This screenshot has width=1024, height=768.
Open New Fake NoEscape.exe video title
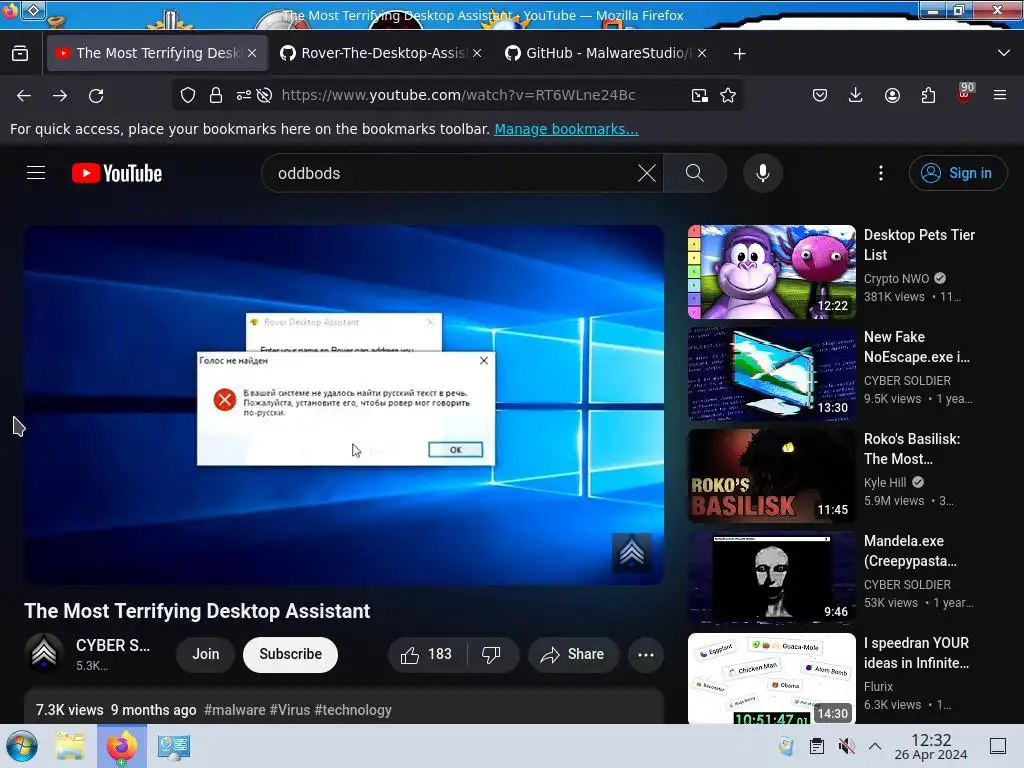(917, 347)
